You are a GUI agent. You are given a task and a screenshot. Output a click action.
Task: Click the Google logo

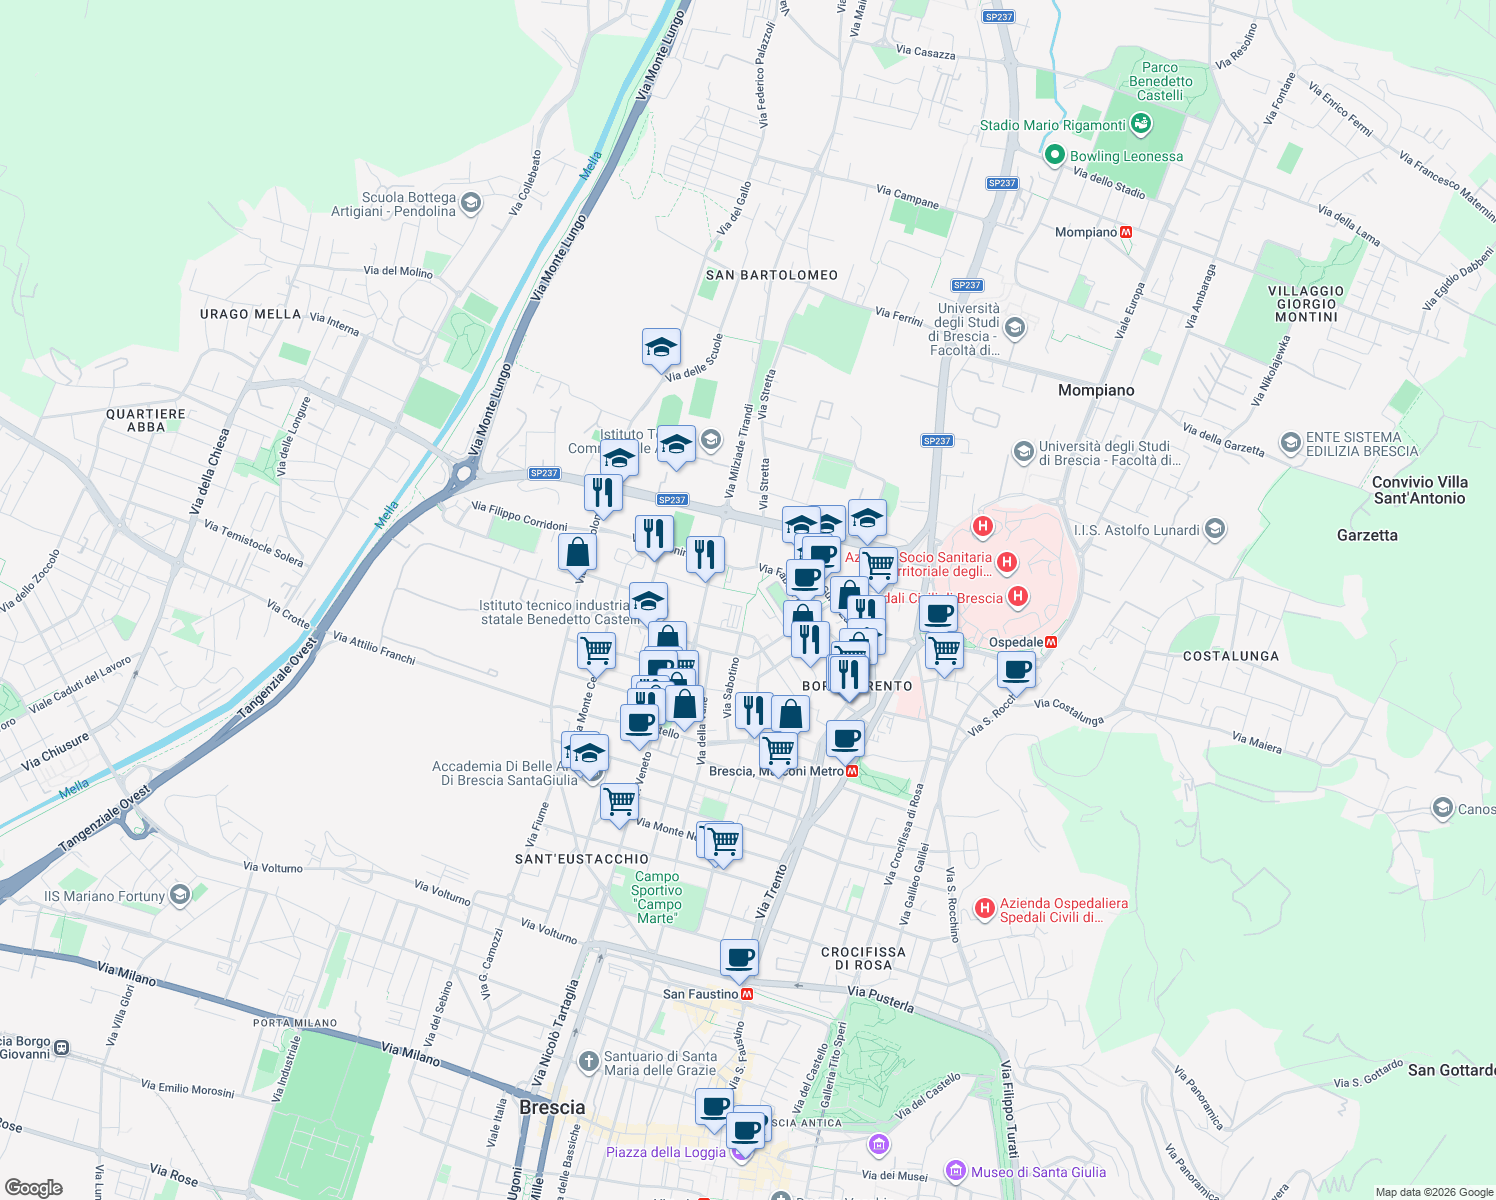coord(35,1185)
